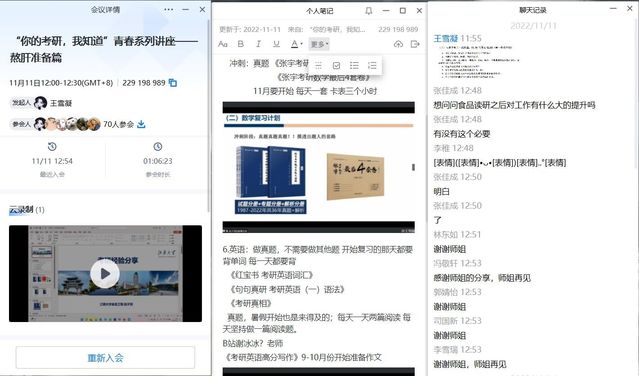
Task: Export the personal note
Action: click(415, 44)
